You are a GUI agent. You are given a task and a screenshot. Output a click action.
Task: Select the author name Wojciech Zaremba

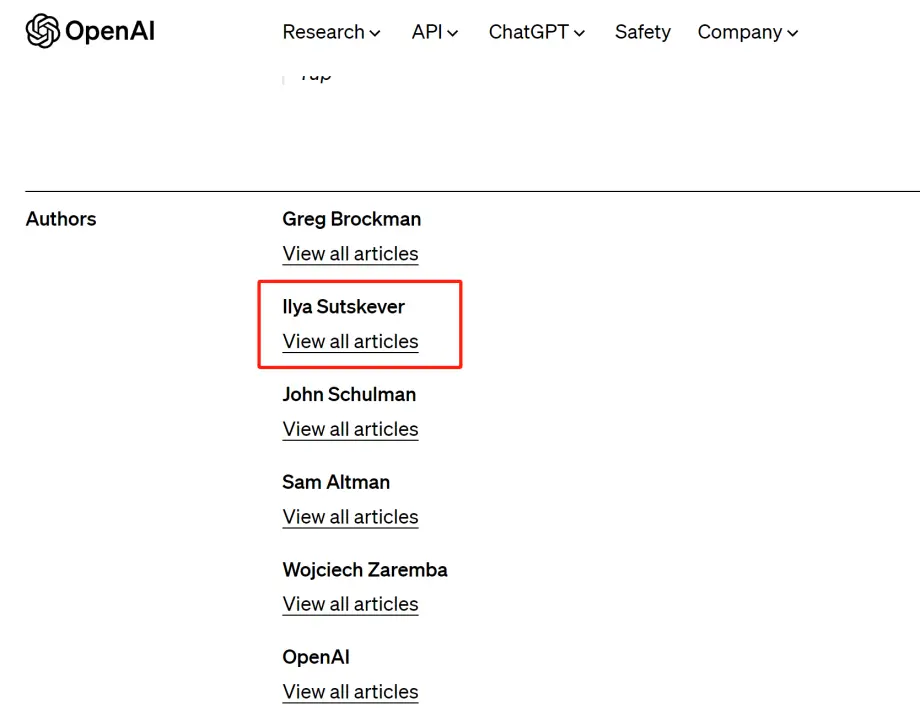click(365, 569)
